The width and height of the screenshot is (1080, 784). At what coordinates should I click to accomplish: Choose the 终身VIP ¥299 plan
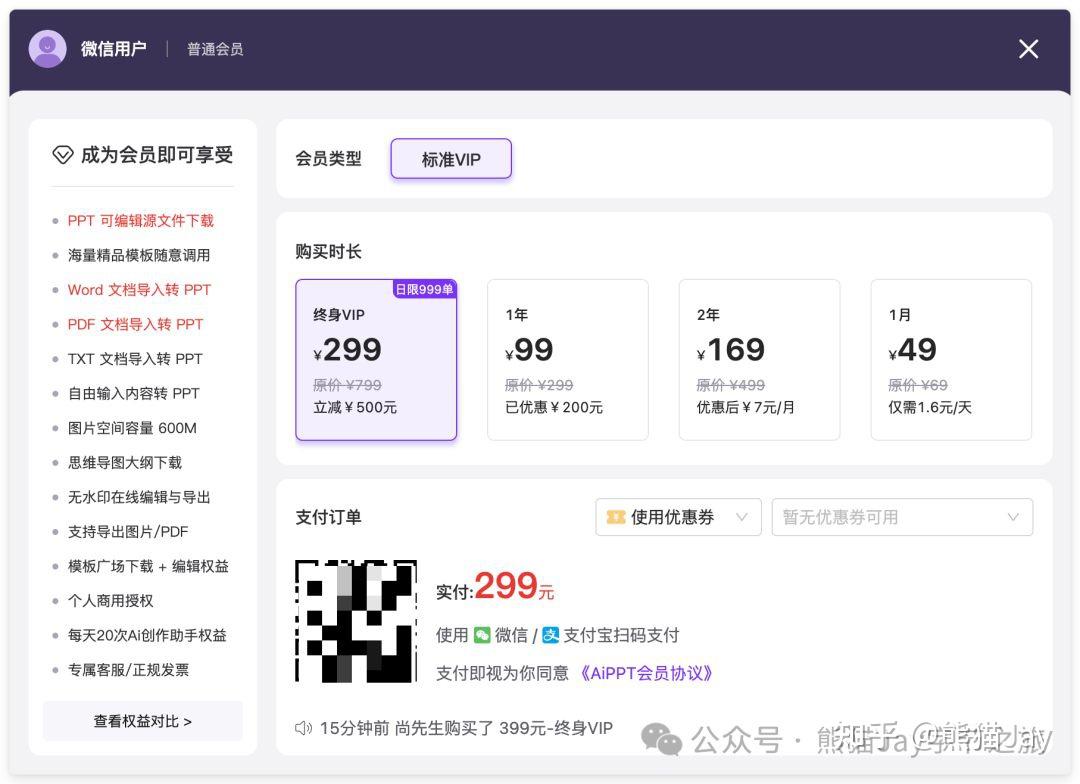pos(376,360)
